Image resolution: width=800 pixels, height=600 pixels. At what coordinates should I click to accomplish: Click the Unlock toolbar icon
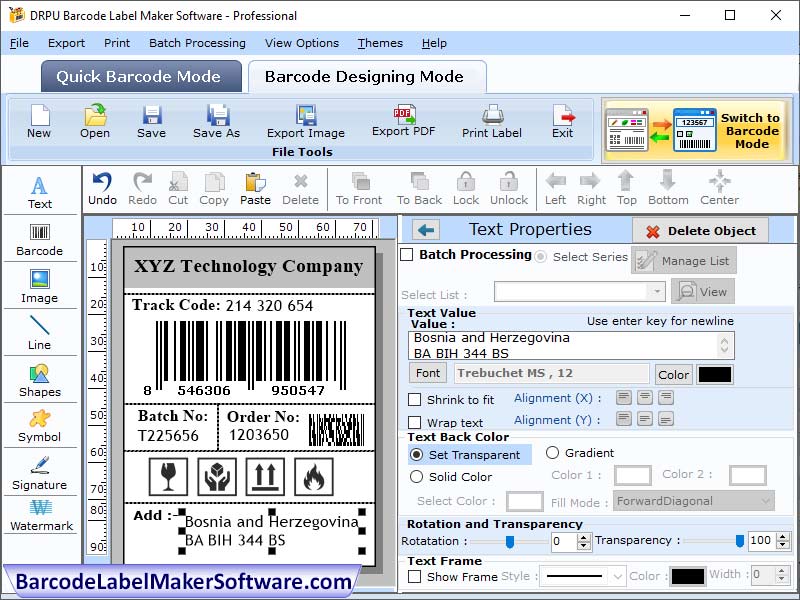(x=509, y=189)
